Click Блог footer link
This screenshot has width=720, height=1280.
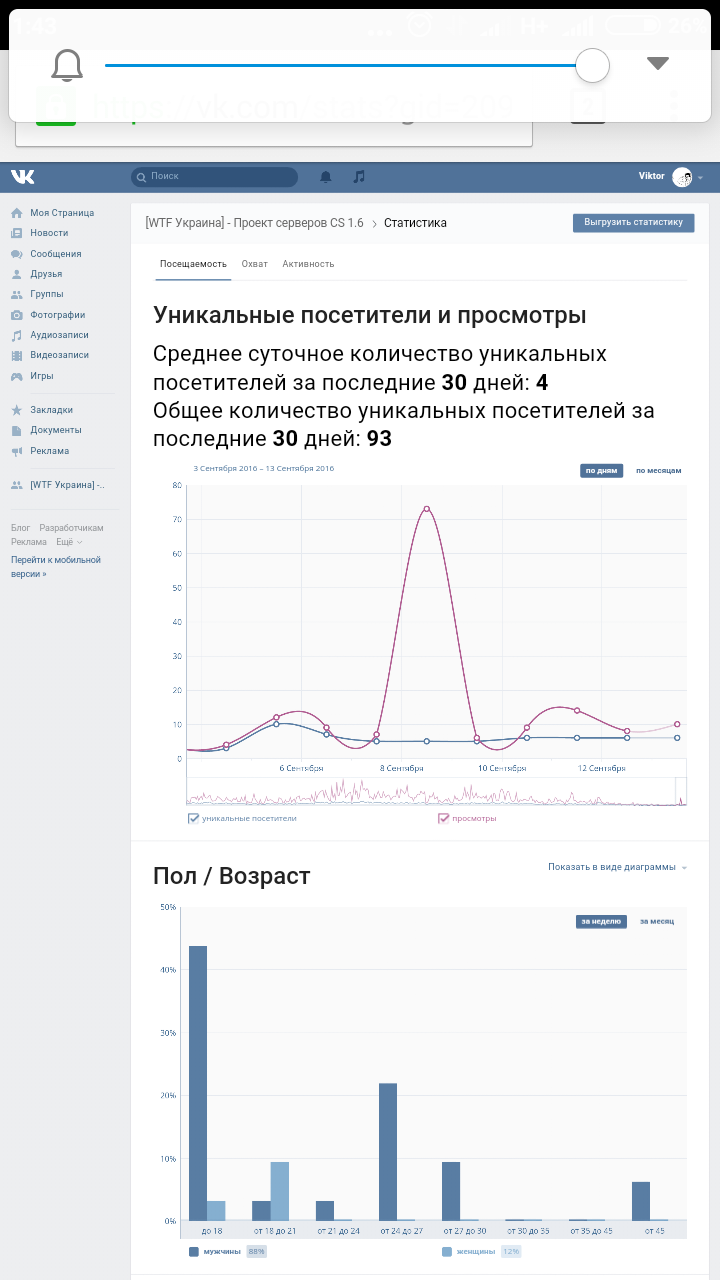(20, 528)
